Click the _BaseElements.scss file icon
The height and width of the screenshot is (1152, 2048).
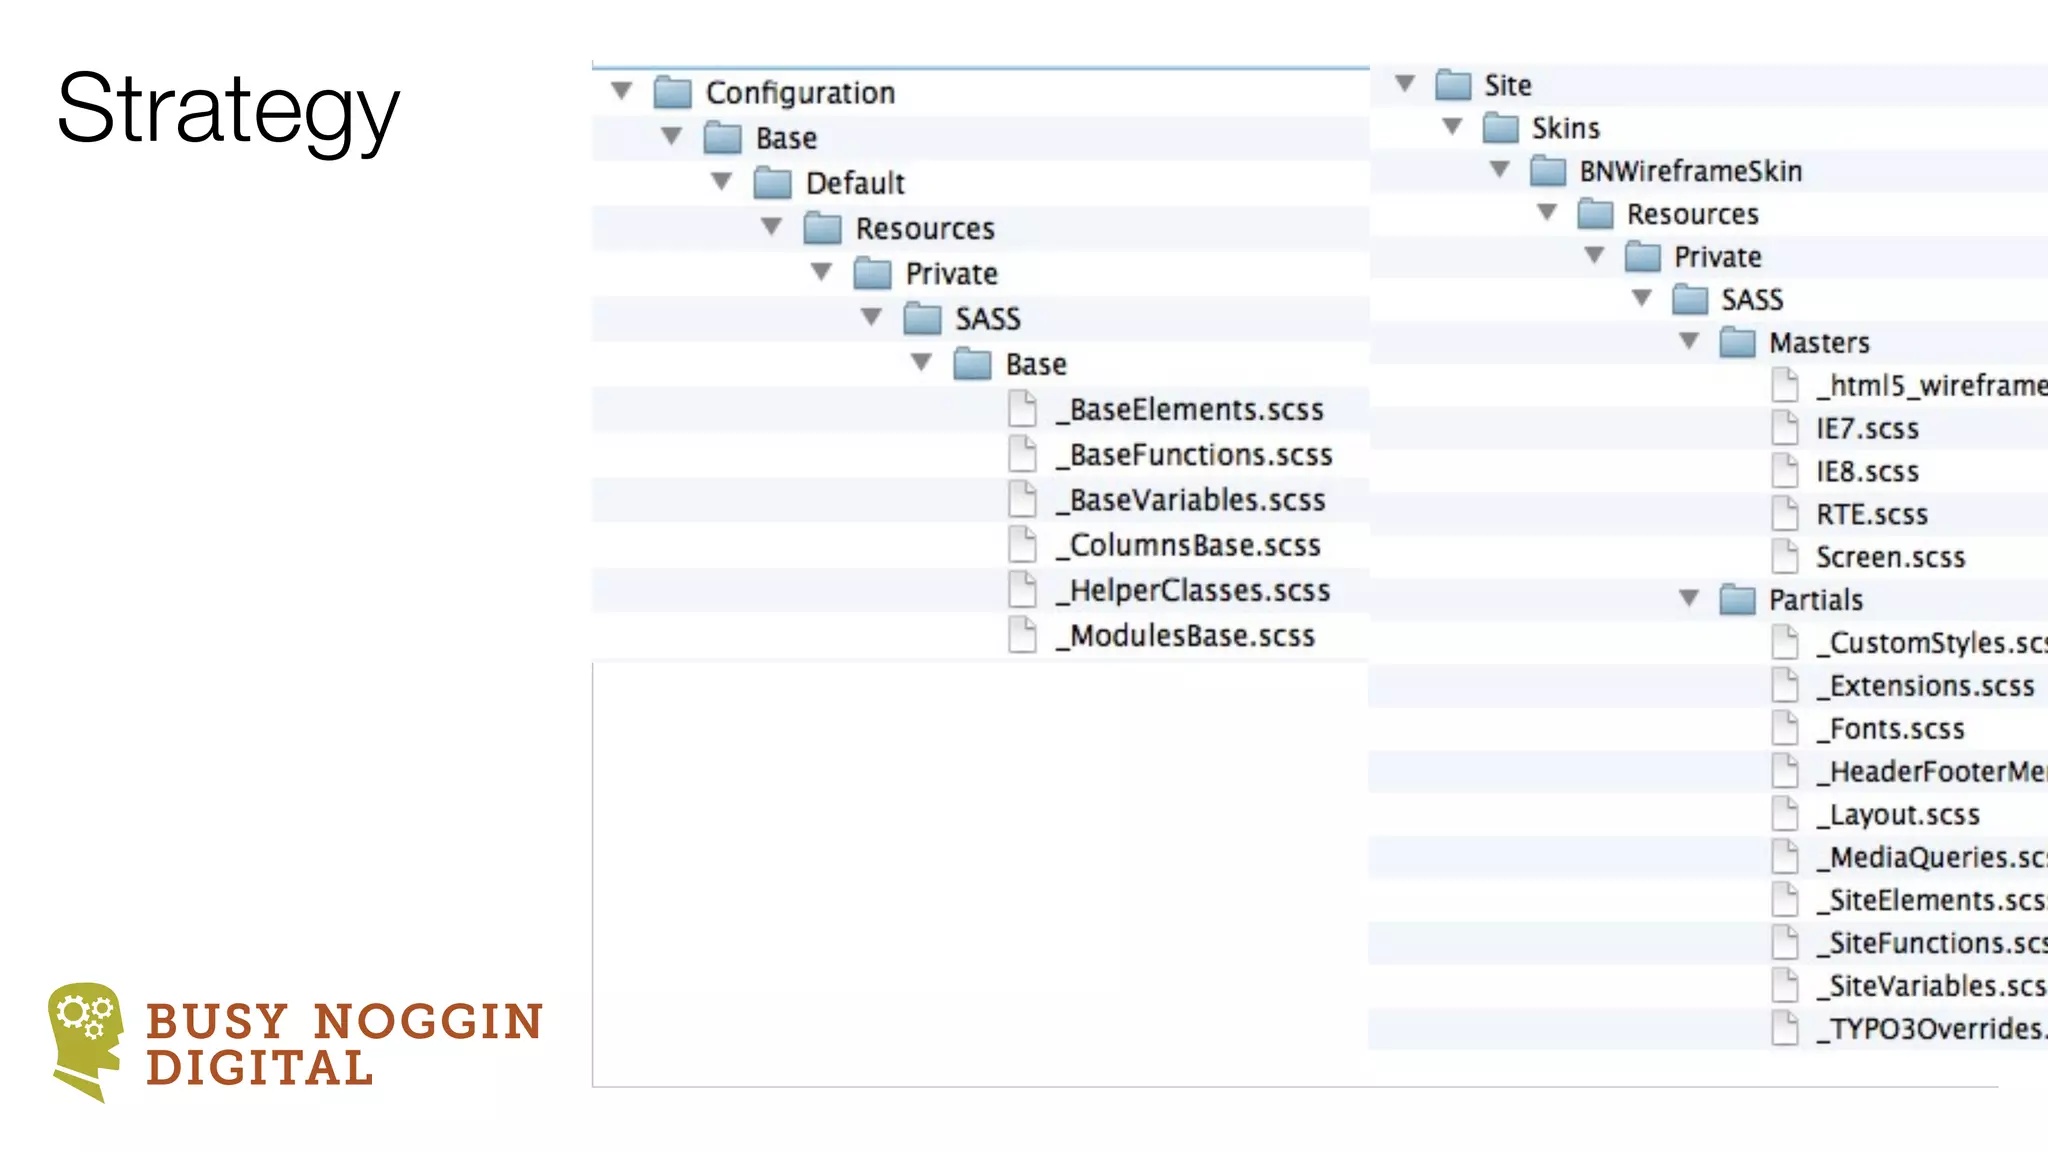(x=1022, y=409)
